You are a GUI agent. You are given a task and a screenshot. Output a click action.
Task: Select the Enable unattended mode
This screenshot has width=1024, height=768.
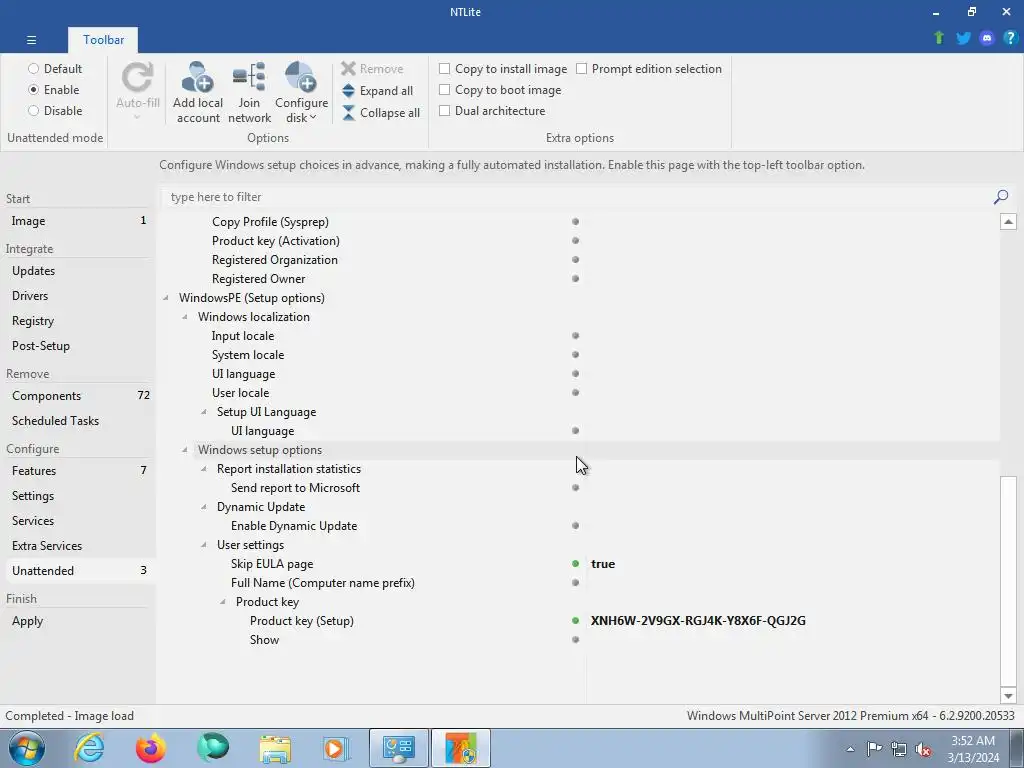click(33, 89)
